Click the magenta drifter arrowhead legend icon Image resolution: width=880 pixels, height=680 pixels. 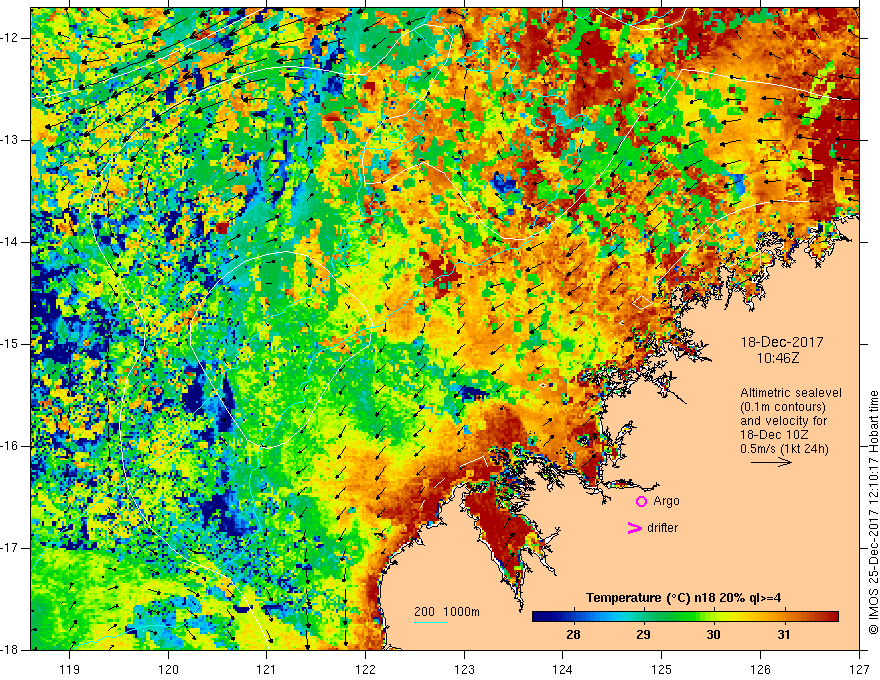coord(634,527)
